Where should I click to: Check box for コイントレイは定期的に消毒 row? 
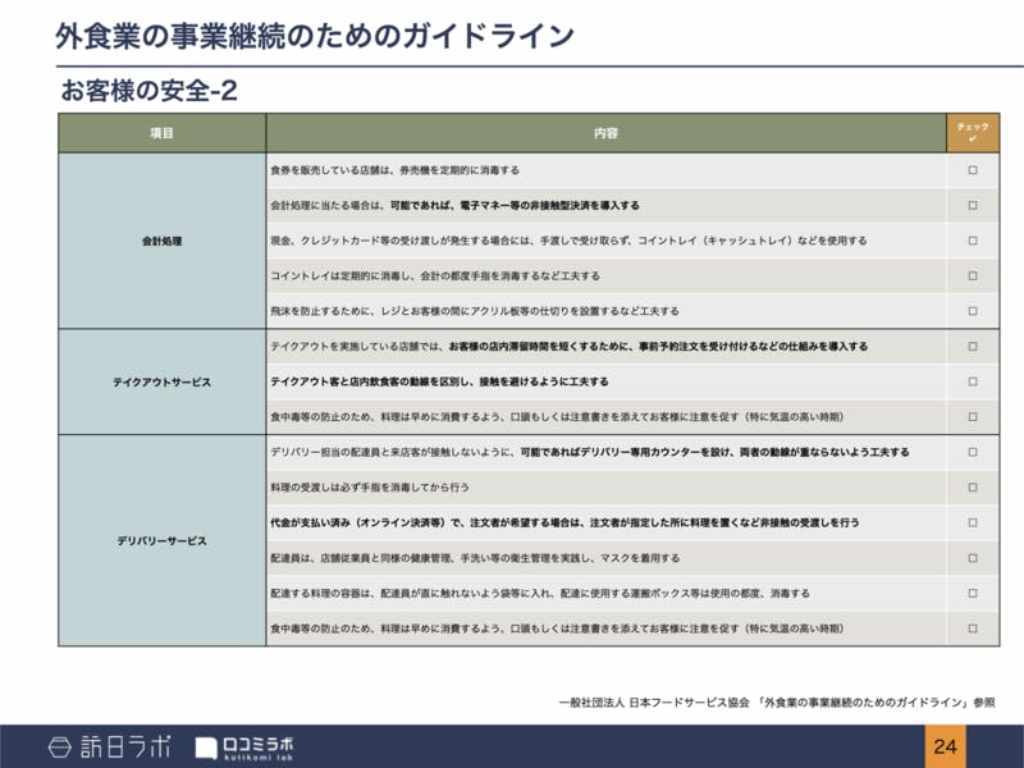coord(972,276)
